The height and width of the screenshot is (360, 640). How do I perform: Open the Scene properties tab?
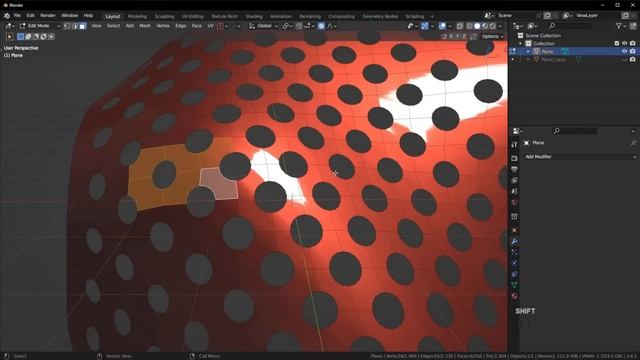[x=514, y=191]
